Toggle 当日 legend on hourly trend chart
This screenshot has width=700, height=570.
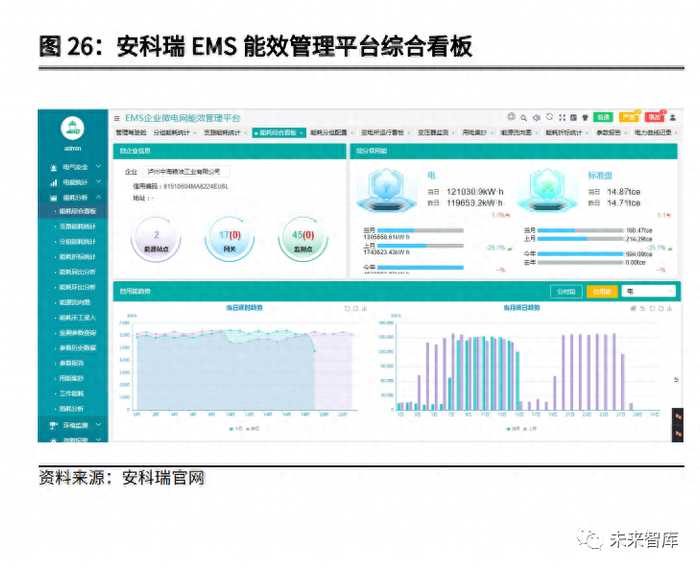pos(236,429)
